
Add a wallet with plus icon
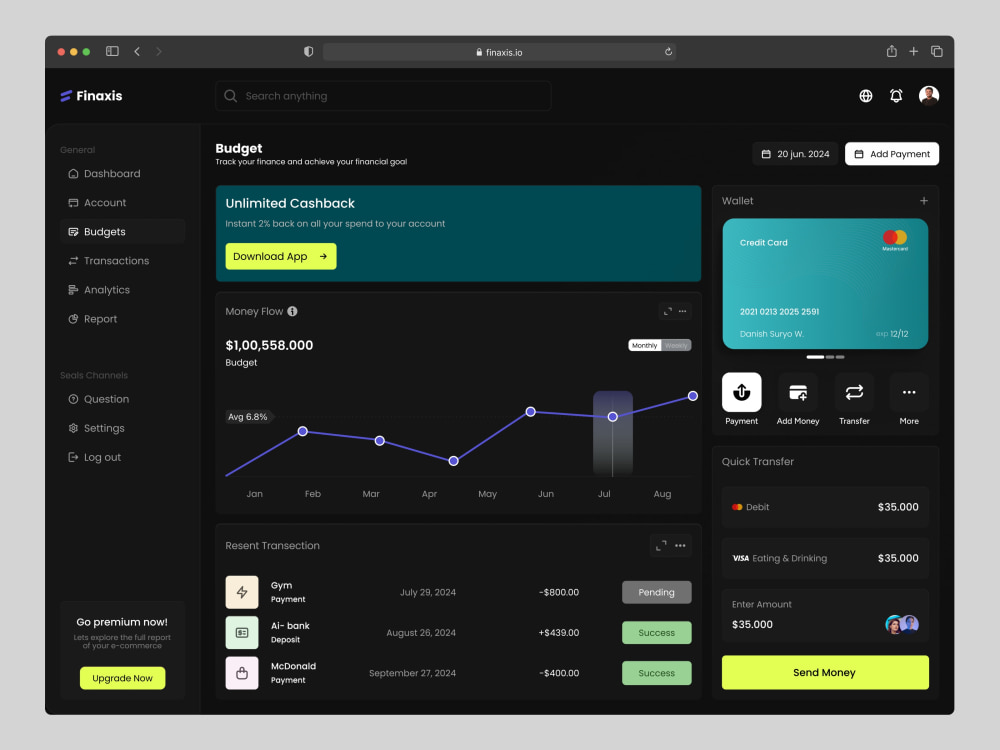[923, 201]
